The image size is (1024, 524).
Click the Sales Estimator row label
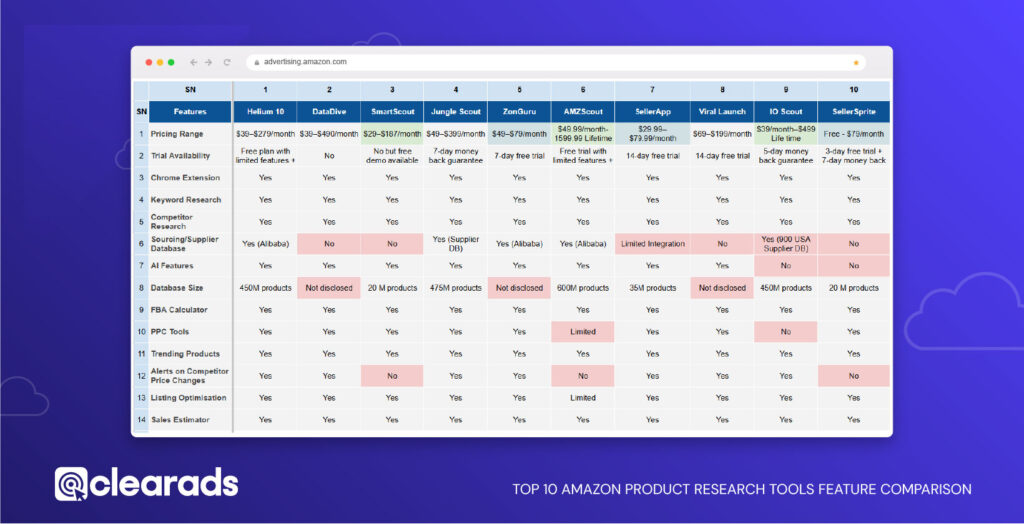tap(190, 419)
